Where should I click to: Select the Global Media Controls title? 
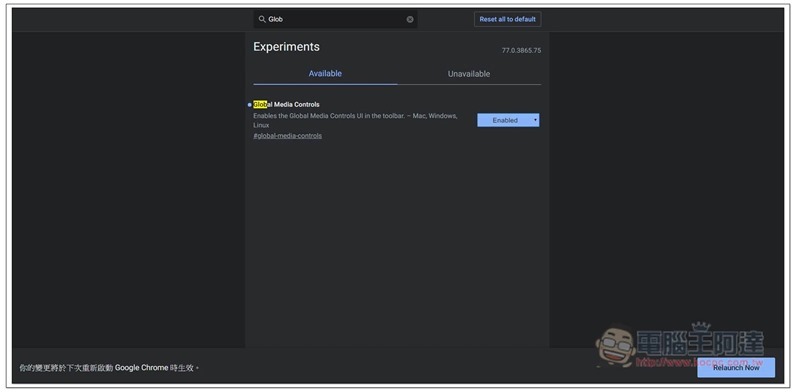click(x=286, y=105)
